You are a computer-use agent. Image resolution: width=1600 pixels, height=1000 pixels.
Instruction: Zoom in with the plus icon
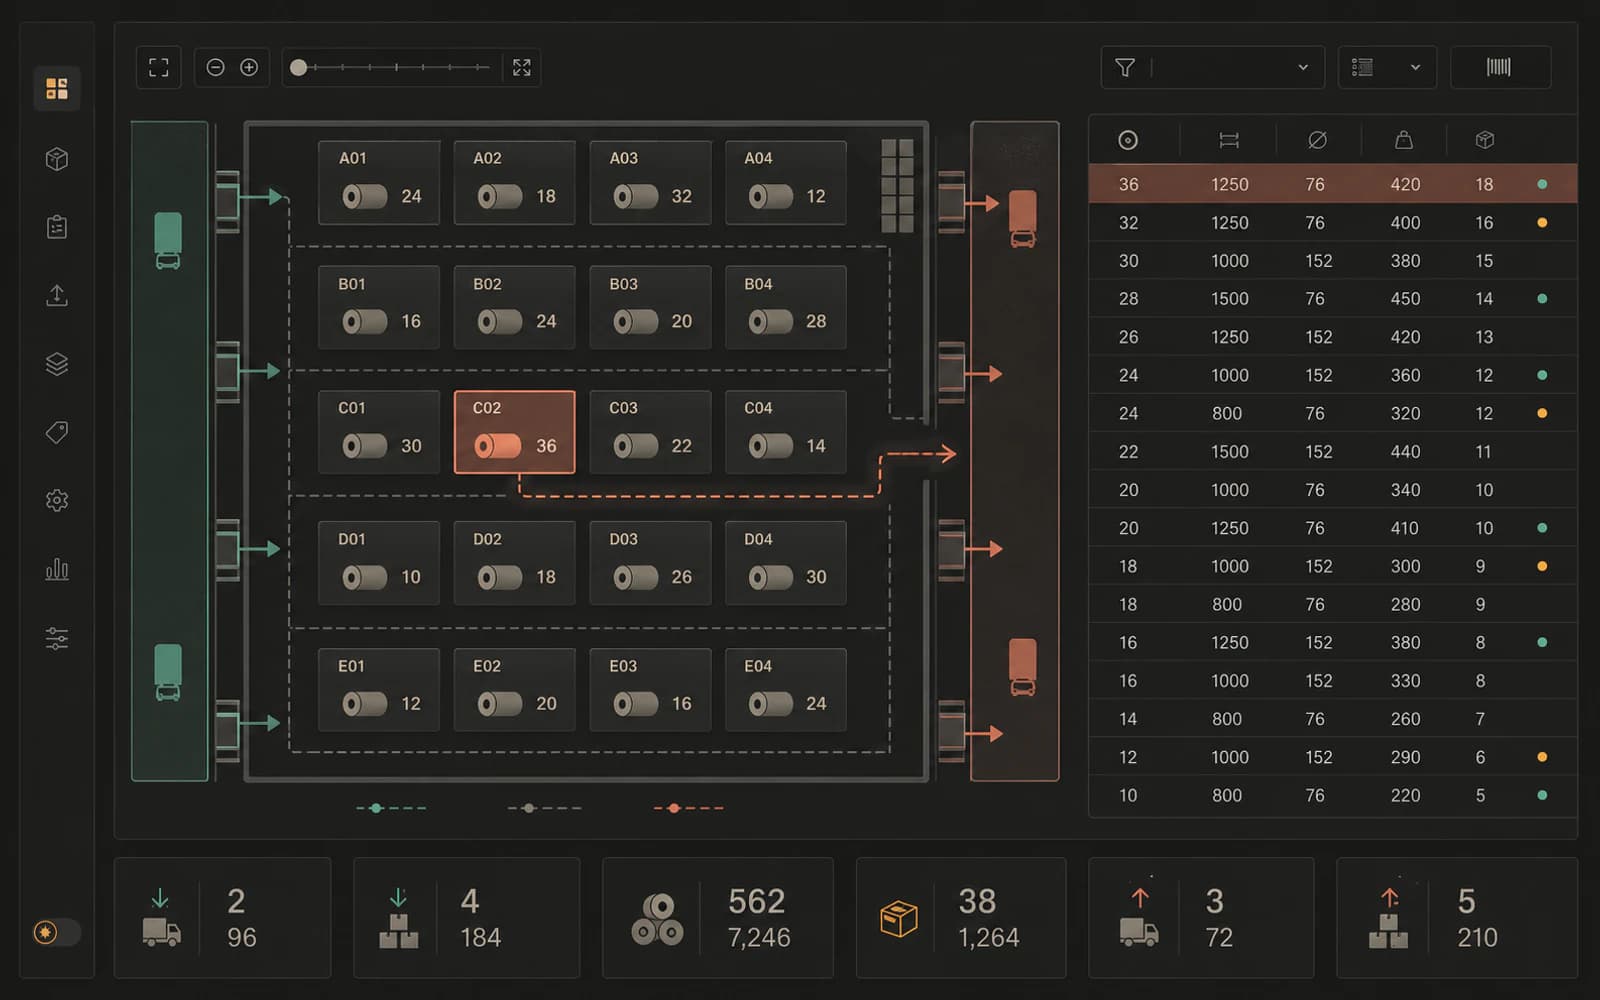(249, 67)
